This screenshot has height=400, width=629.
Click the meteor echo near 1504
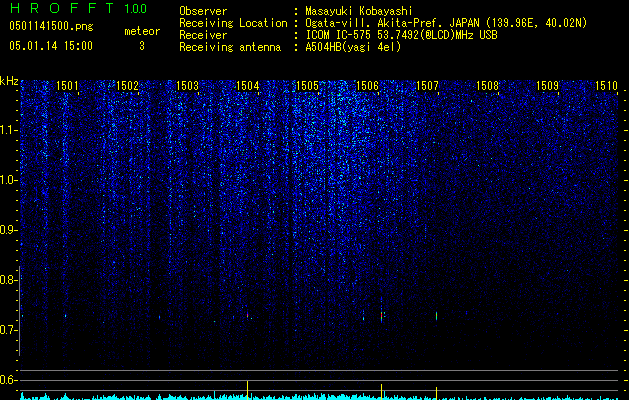point(248,315)
